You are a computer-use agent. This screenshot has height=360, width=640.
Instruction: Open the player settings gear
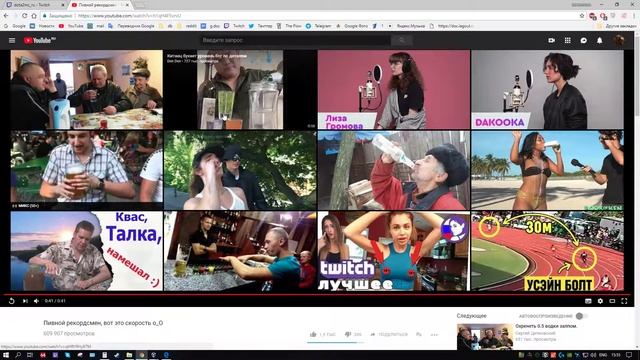tap(600, 301)
